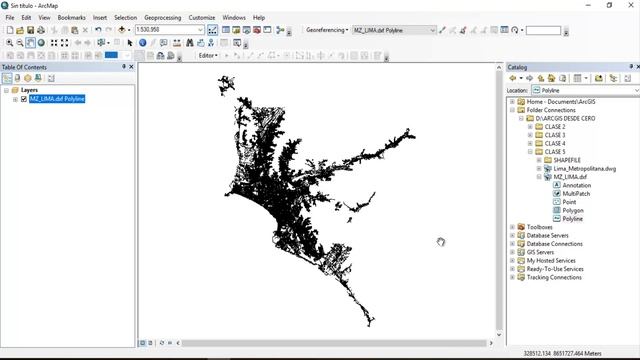This screenshot has height=360, width=640.
Task: Save the map with floppy disk icon
Action: click(x=30, y=30)
